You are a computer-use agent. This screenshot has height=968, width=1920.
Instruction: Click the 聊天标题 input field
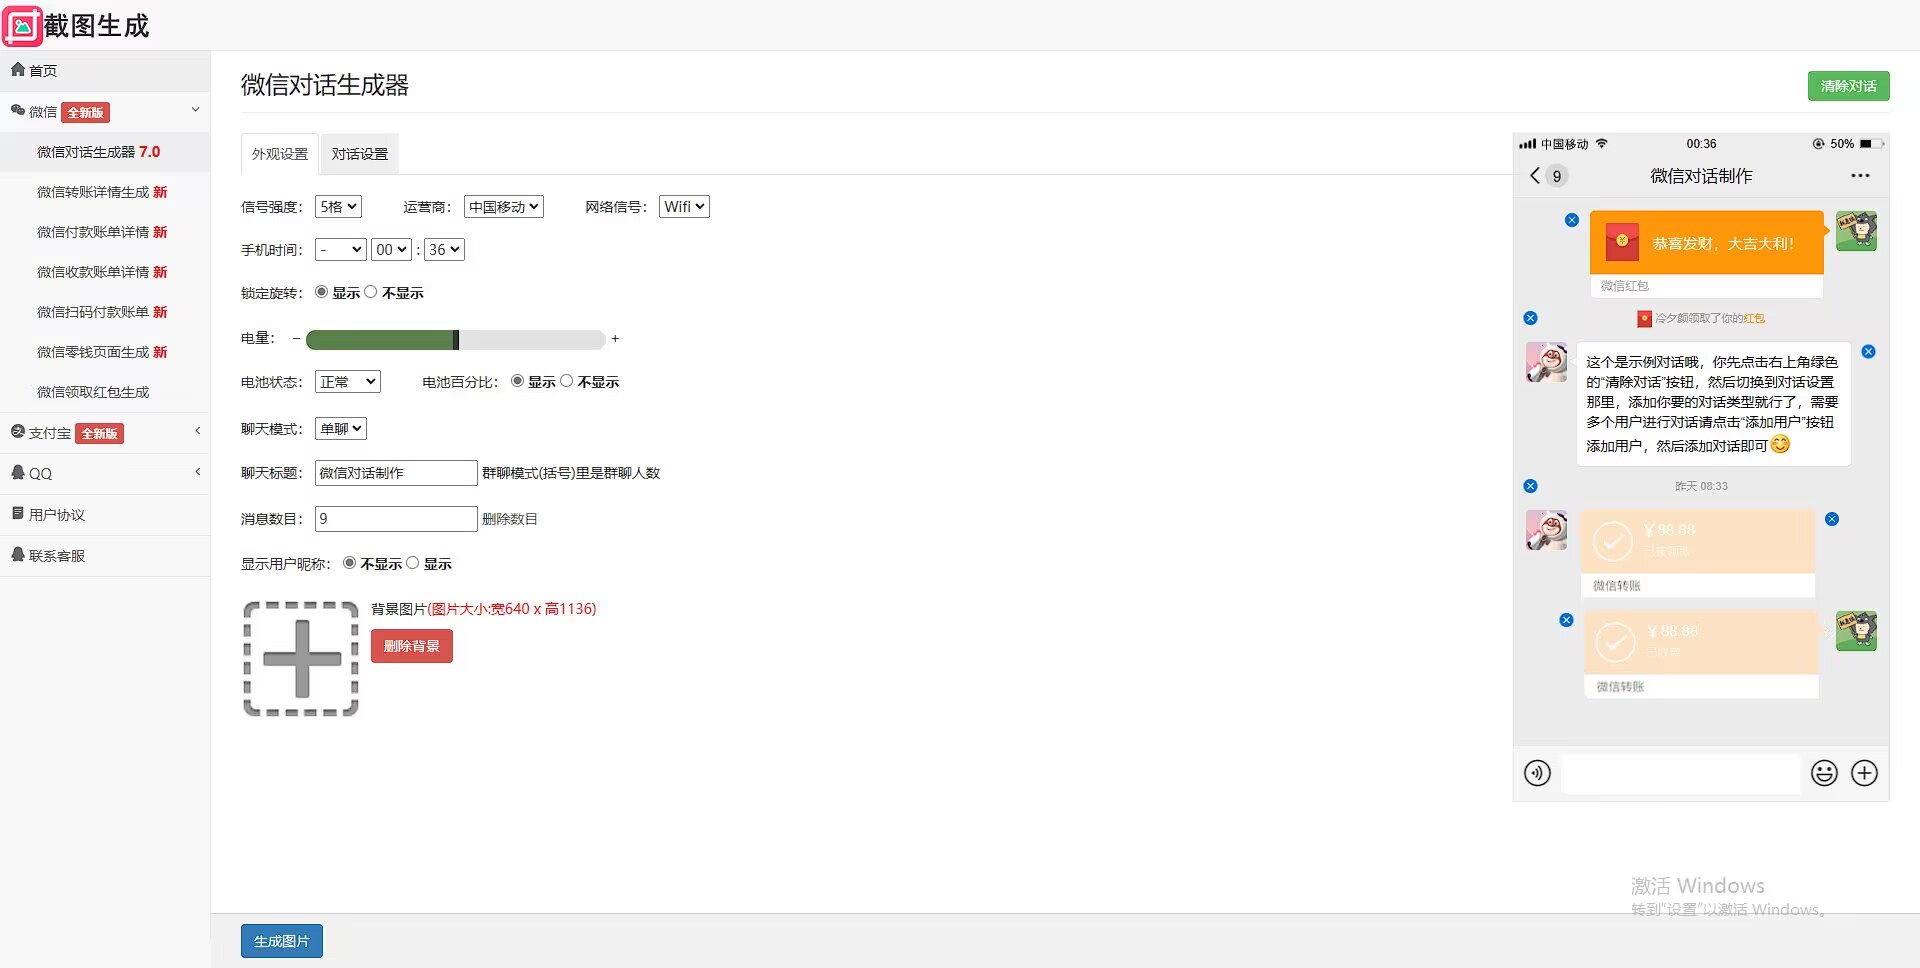[396, 473]
